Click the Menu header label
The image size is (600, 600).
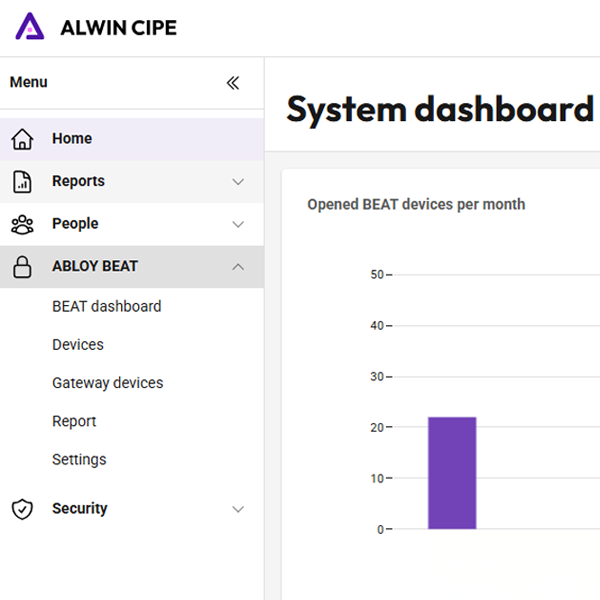(x=28, y=82)
